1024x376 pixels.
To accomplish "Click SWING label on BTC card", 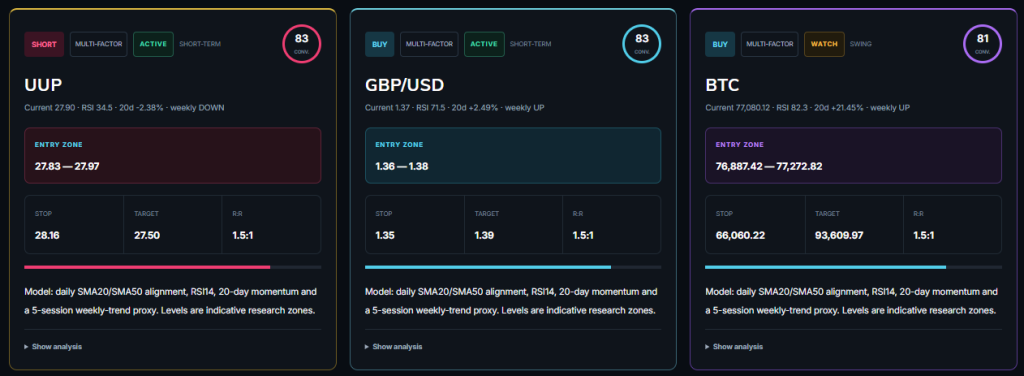I will point(861,44).
